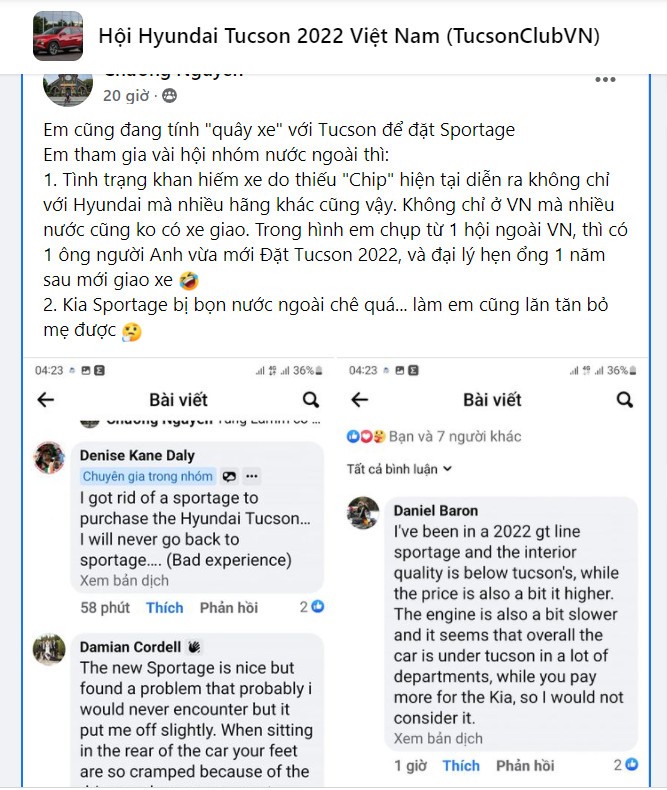Image resolution: width=667 pixels, height=790 pixels.
Task: Click Phản hồi under Denise Kane Daly's comment
Action: 229,608
